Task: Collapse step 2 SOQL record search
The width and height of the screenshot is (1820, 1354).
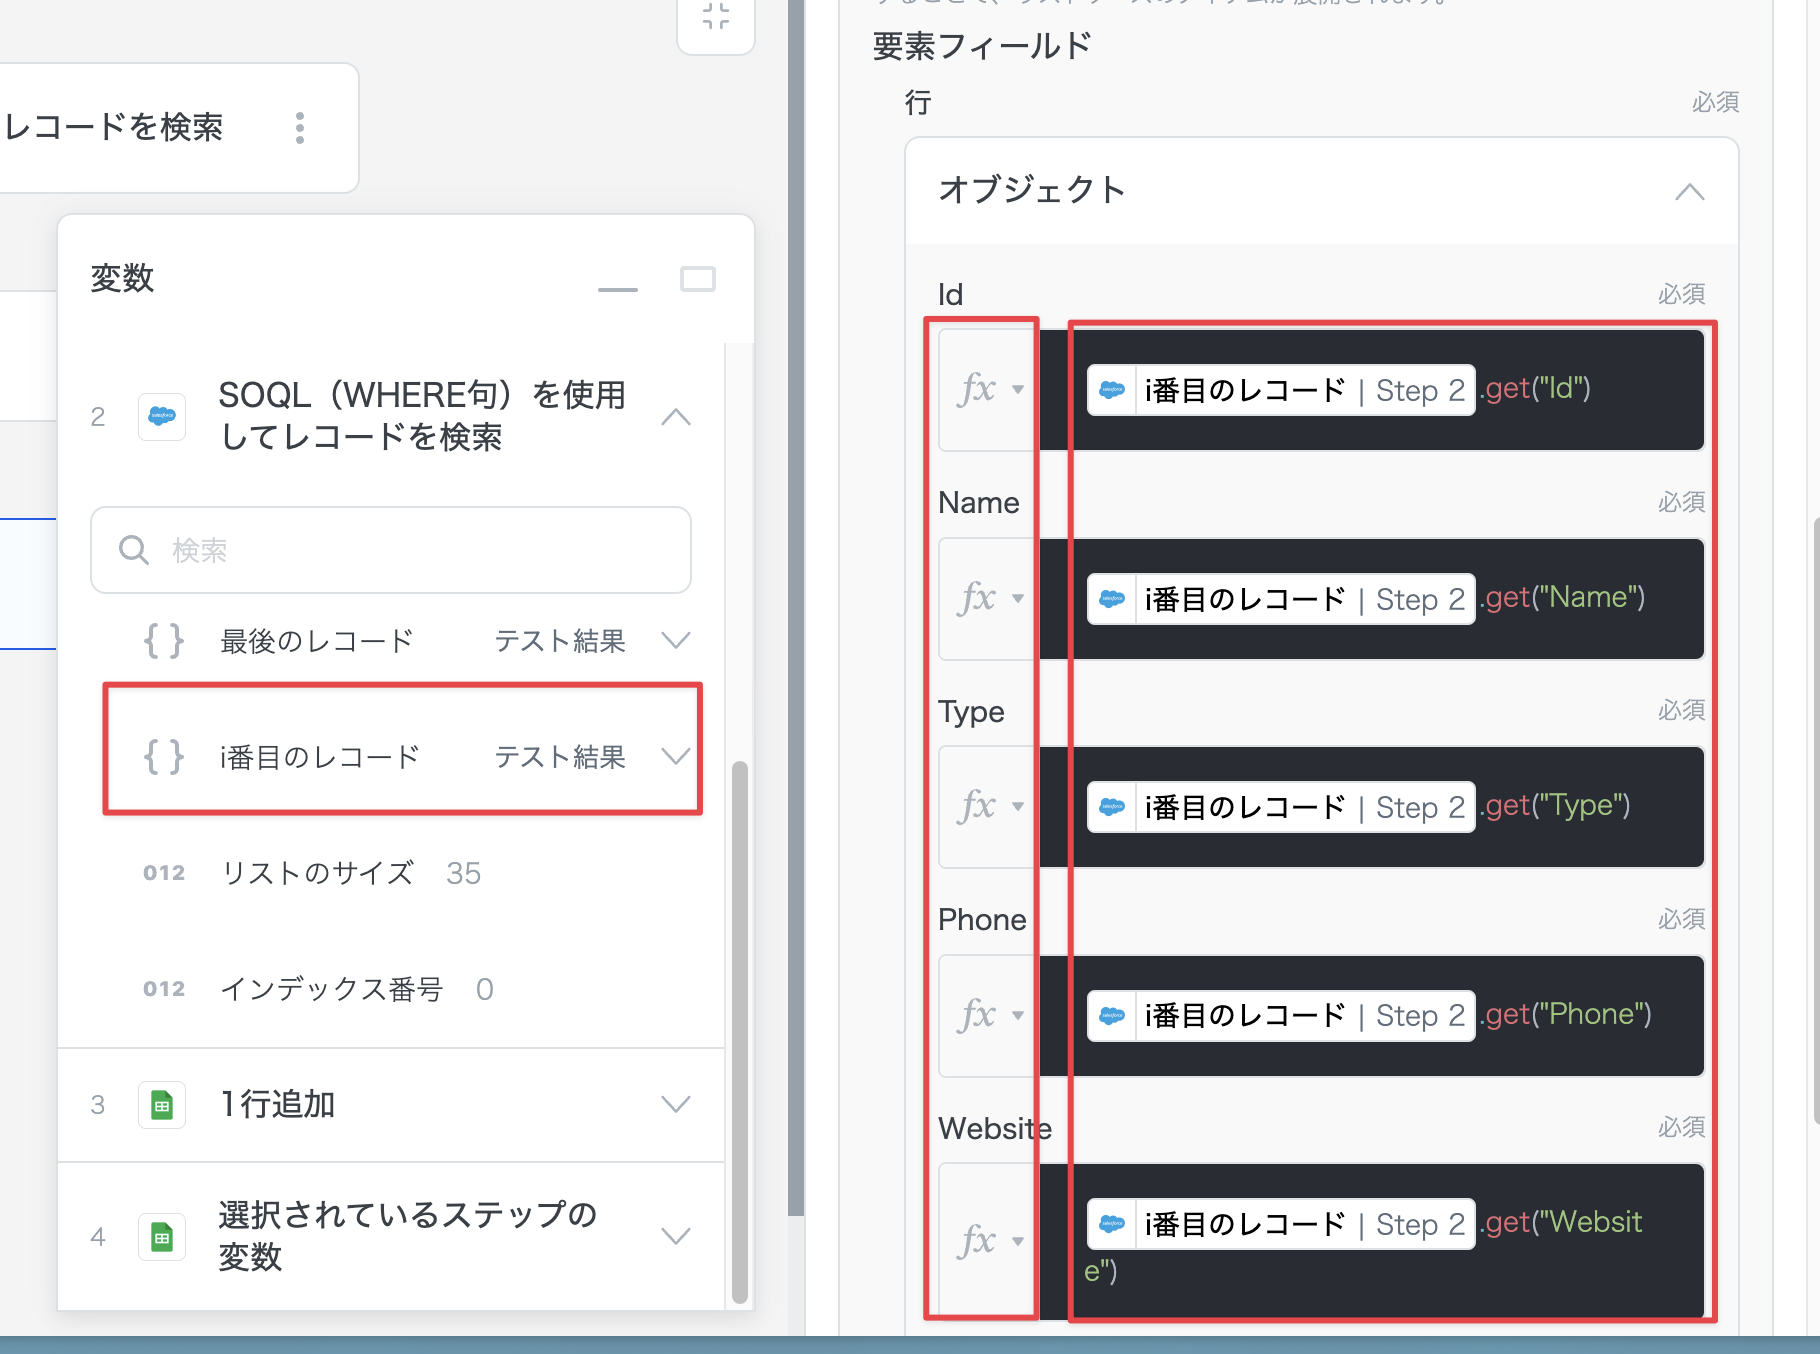Action: tap(676, 417)
